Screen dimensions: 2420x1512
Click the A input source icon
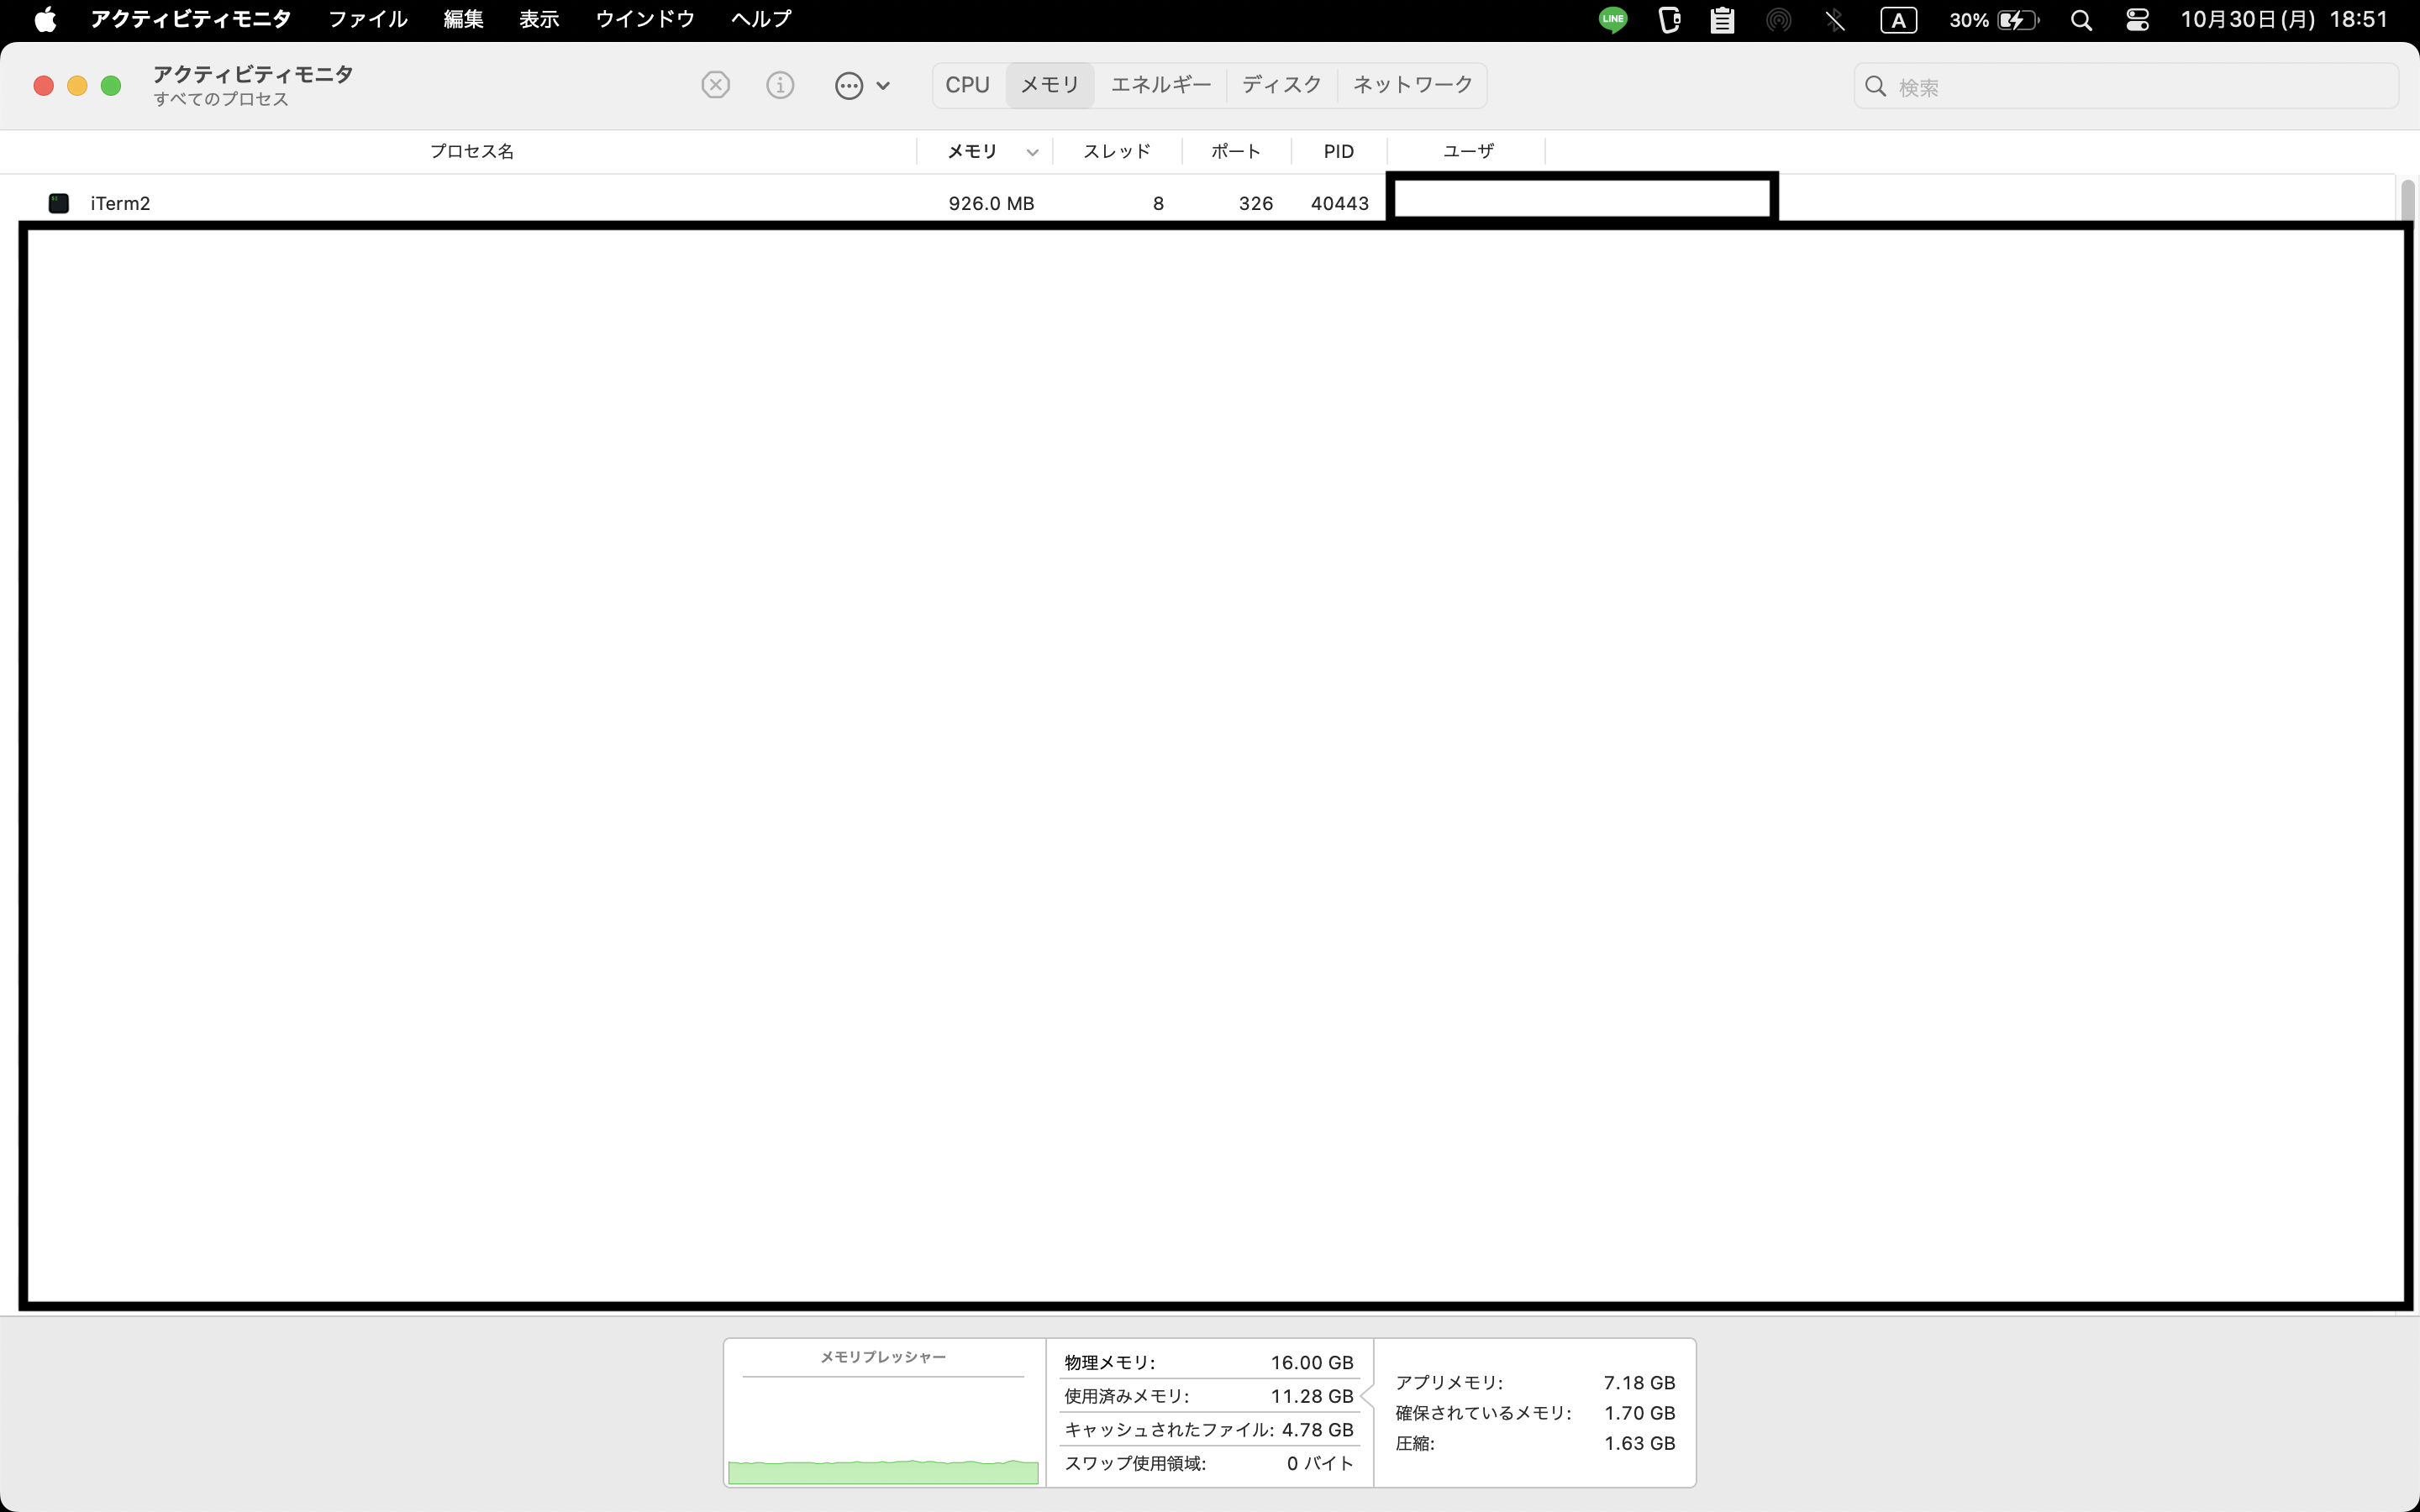pos(1899,20)
